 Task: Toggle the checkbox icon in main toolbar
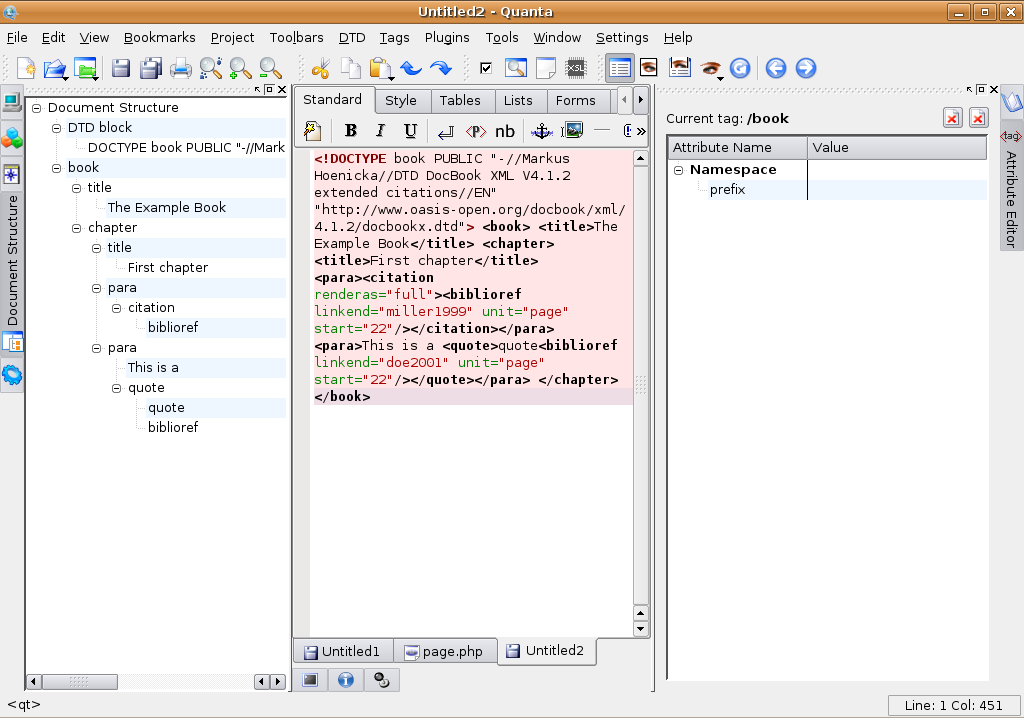[x=486, y=68]
